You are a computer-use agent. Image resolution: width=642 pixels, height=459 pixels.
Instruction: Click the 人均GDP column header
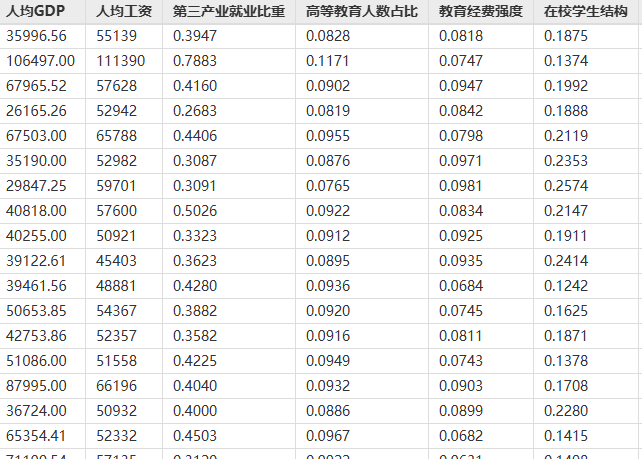(x=29, y=12)
